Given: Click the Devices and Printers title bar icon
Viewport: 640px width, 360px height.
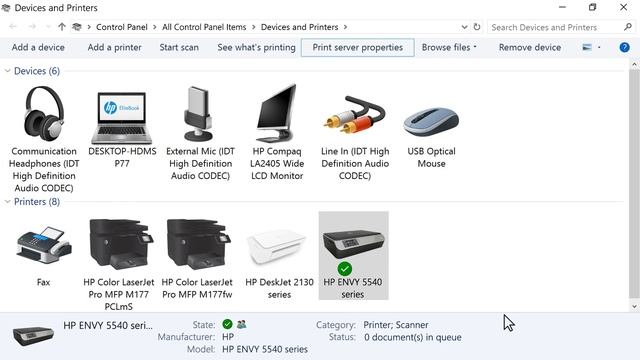Looking at the screenshot, I should point(6,8).
